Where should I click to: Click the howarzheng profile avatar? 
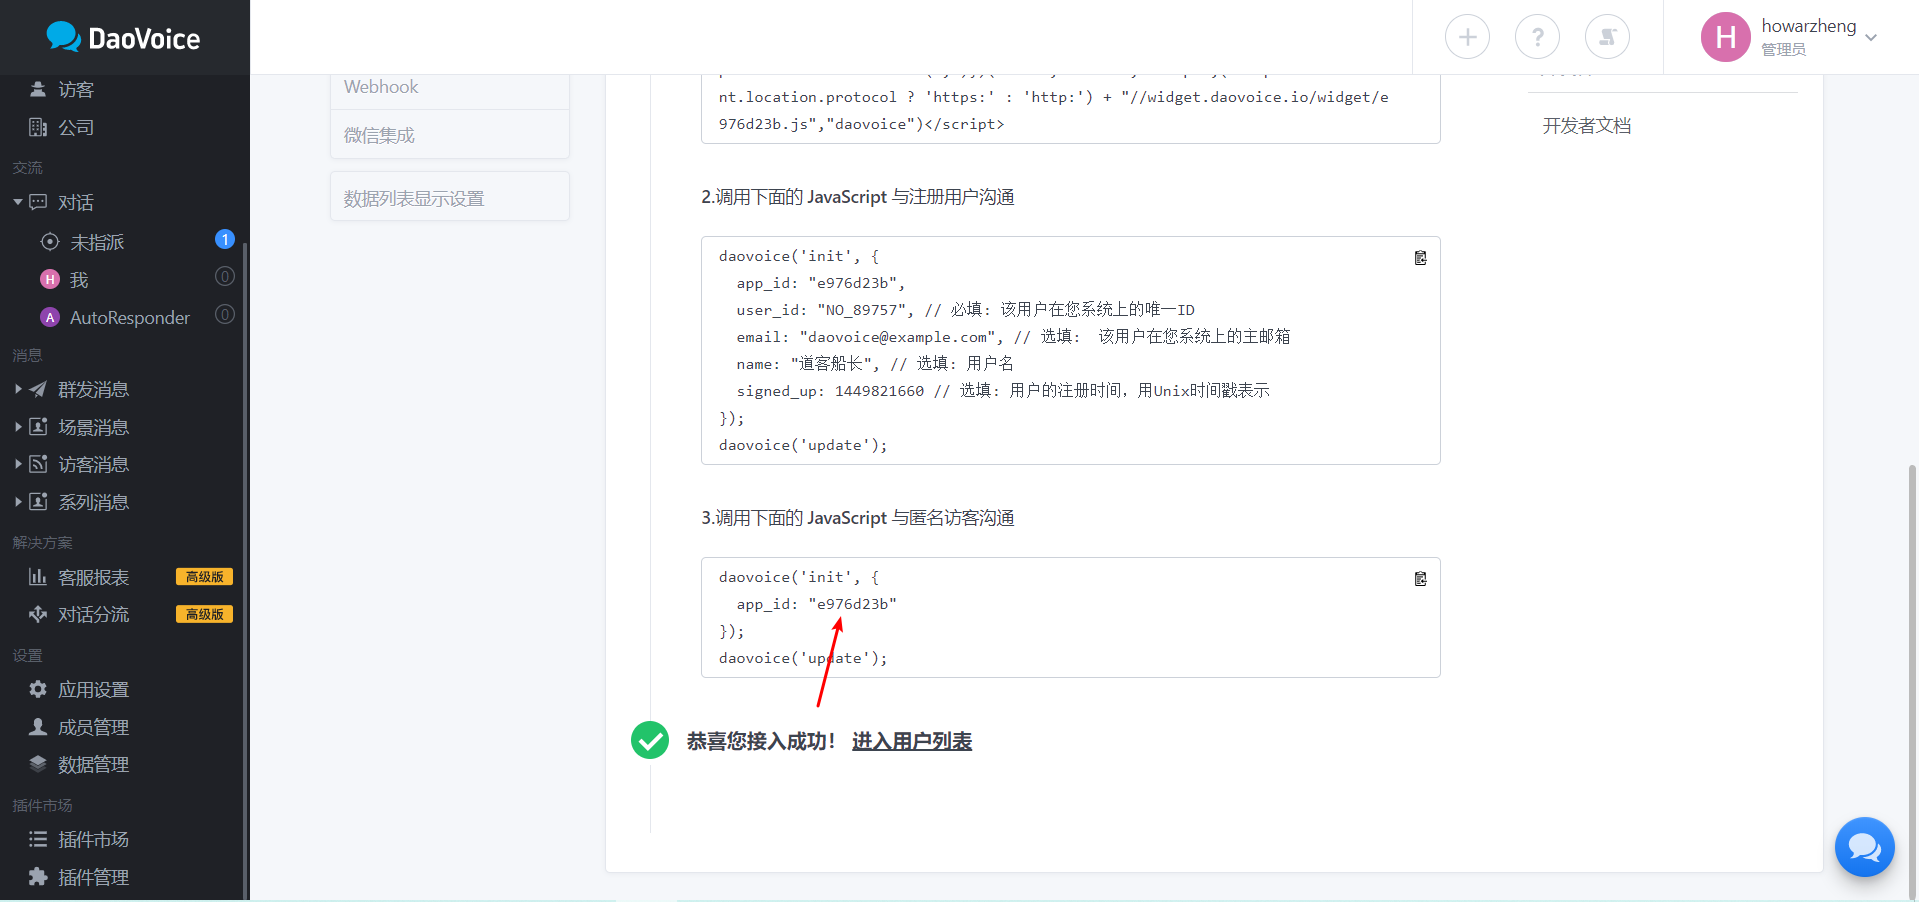[x=1725, y=37]
